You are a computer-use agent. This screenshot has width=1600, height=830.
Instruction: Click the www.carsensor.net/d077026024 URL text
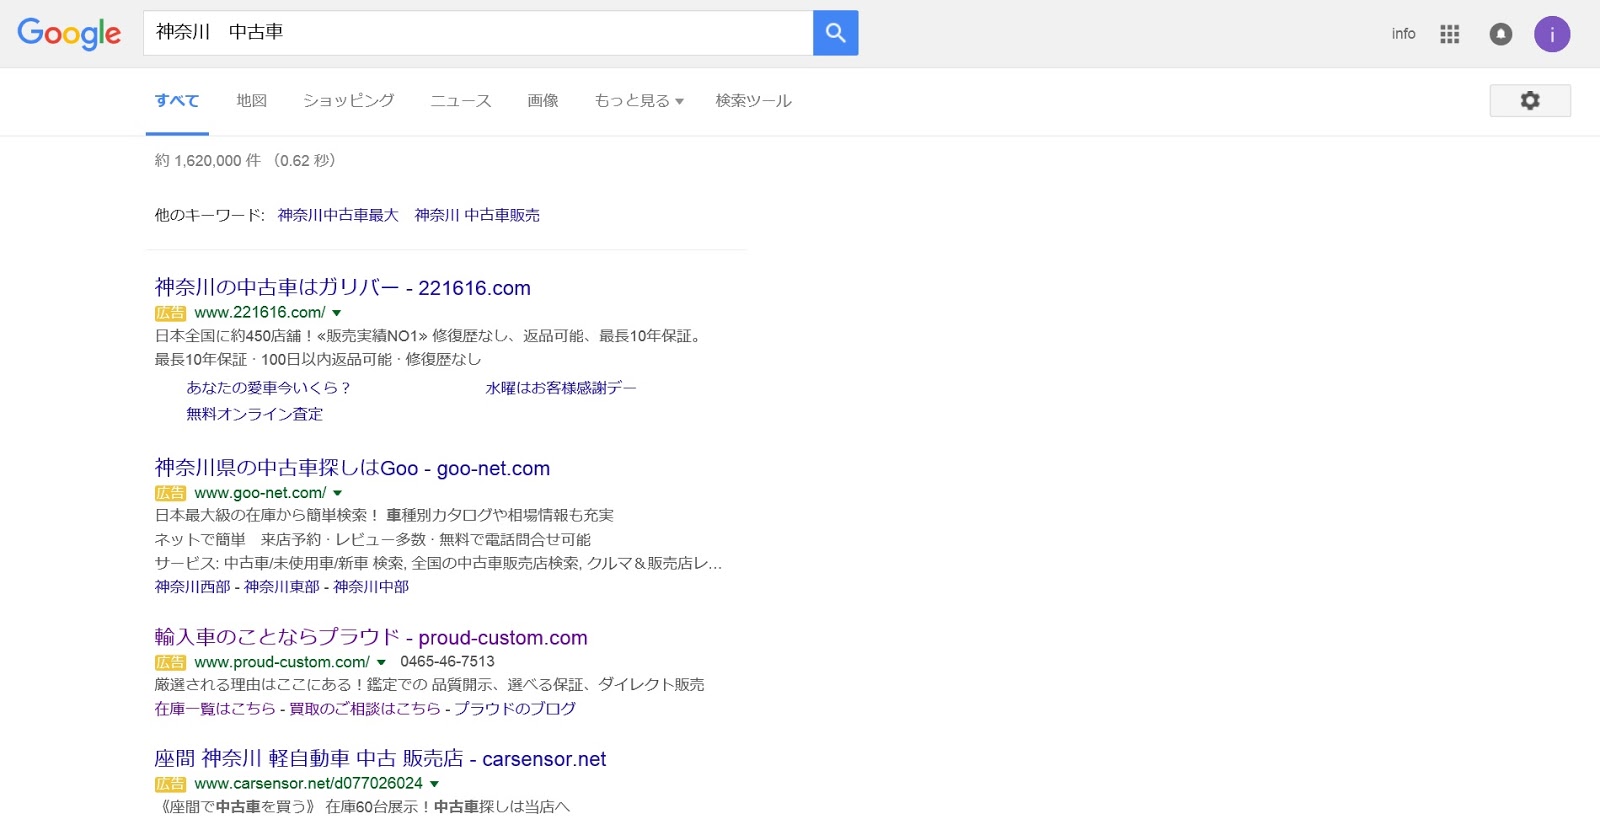click(309, 784)
